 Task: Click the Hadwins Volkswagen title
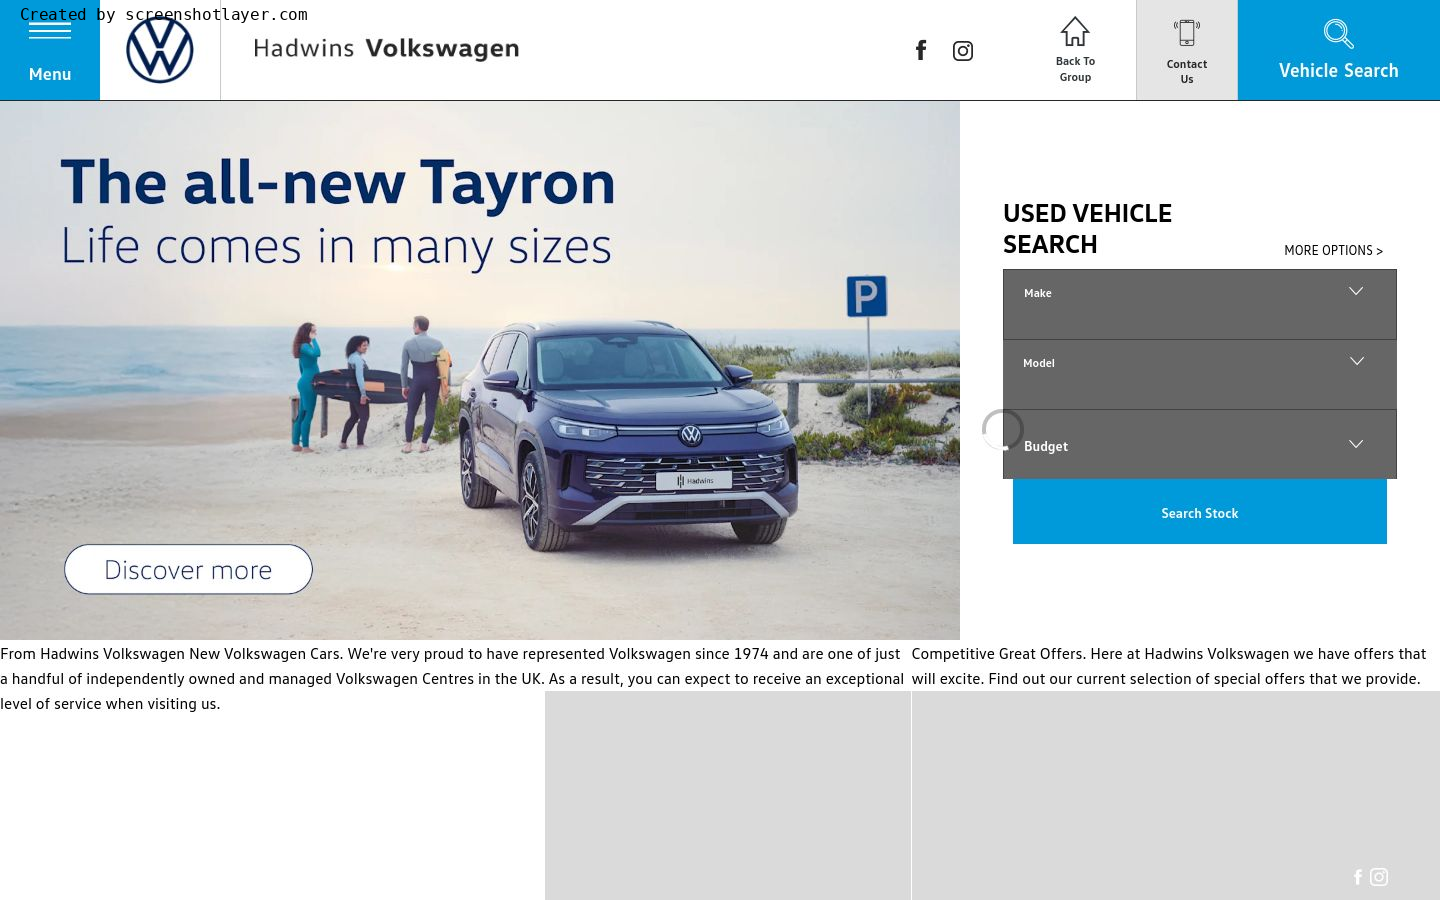[386, 49]
